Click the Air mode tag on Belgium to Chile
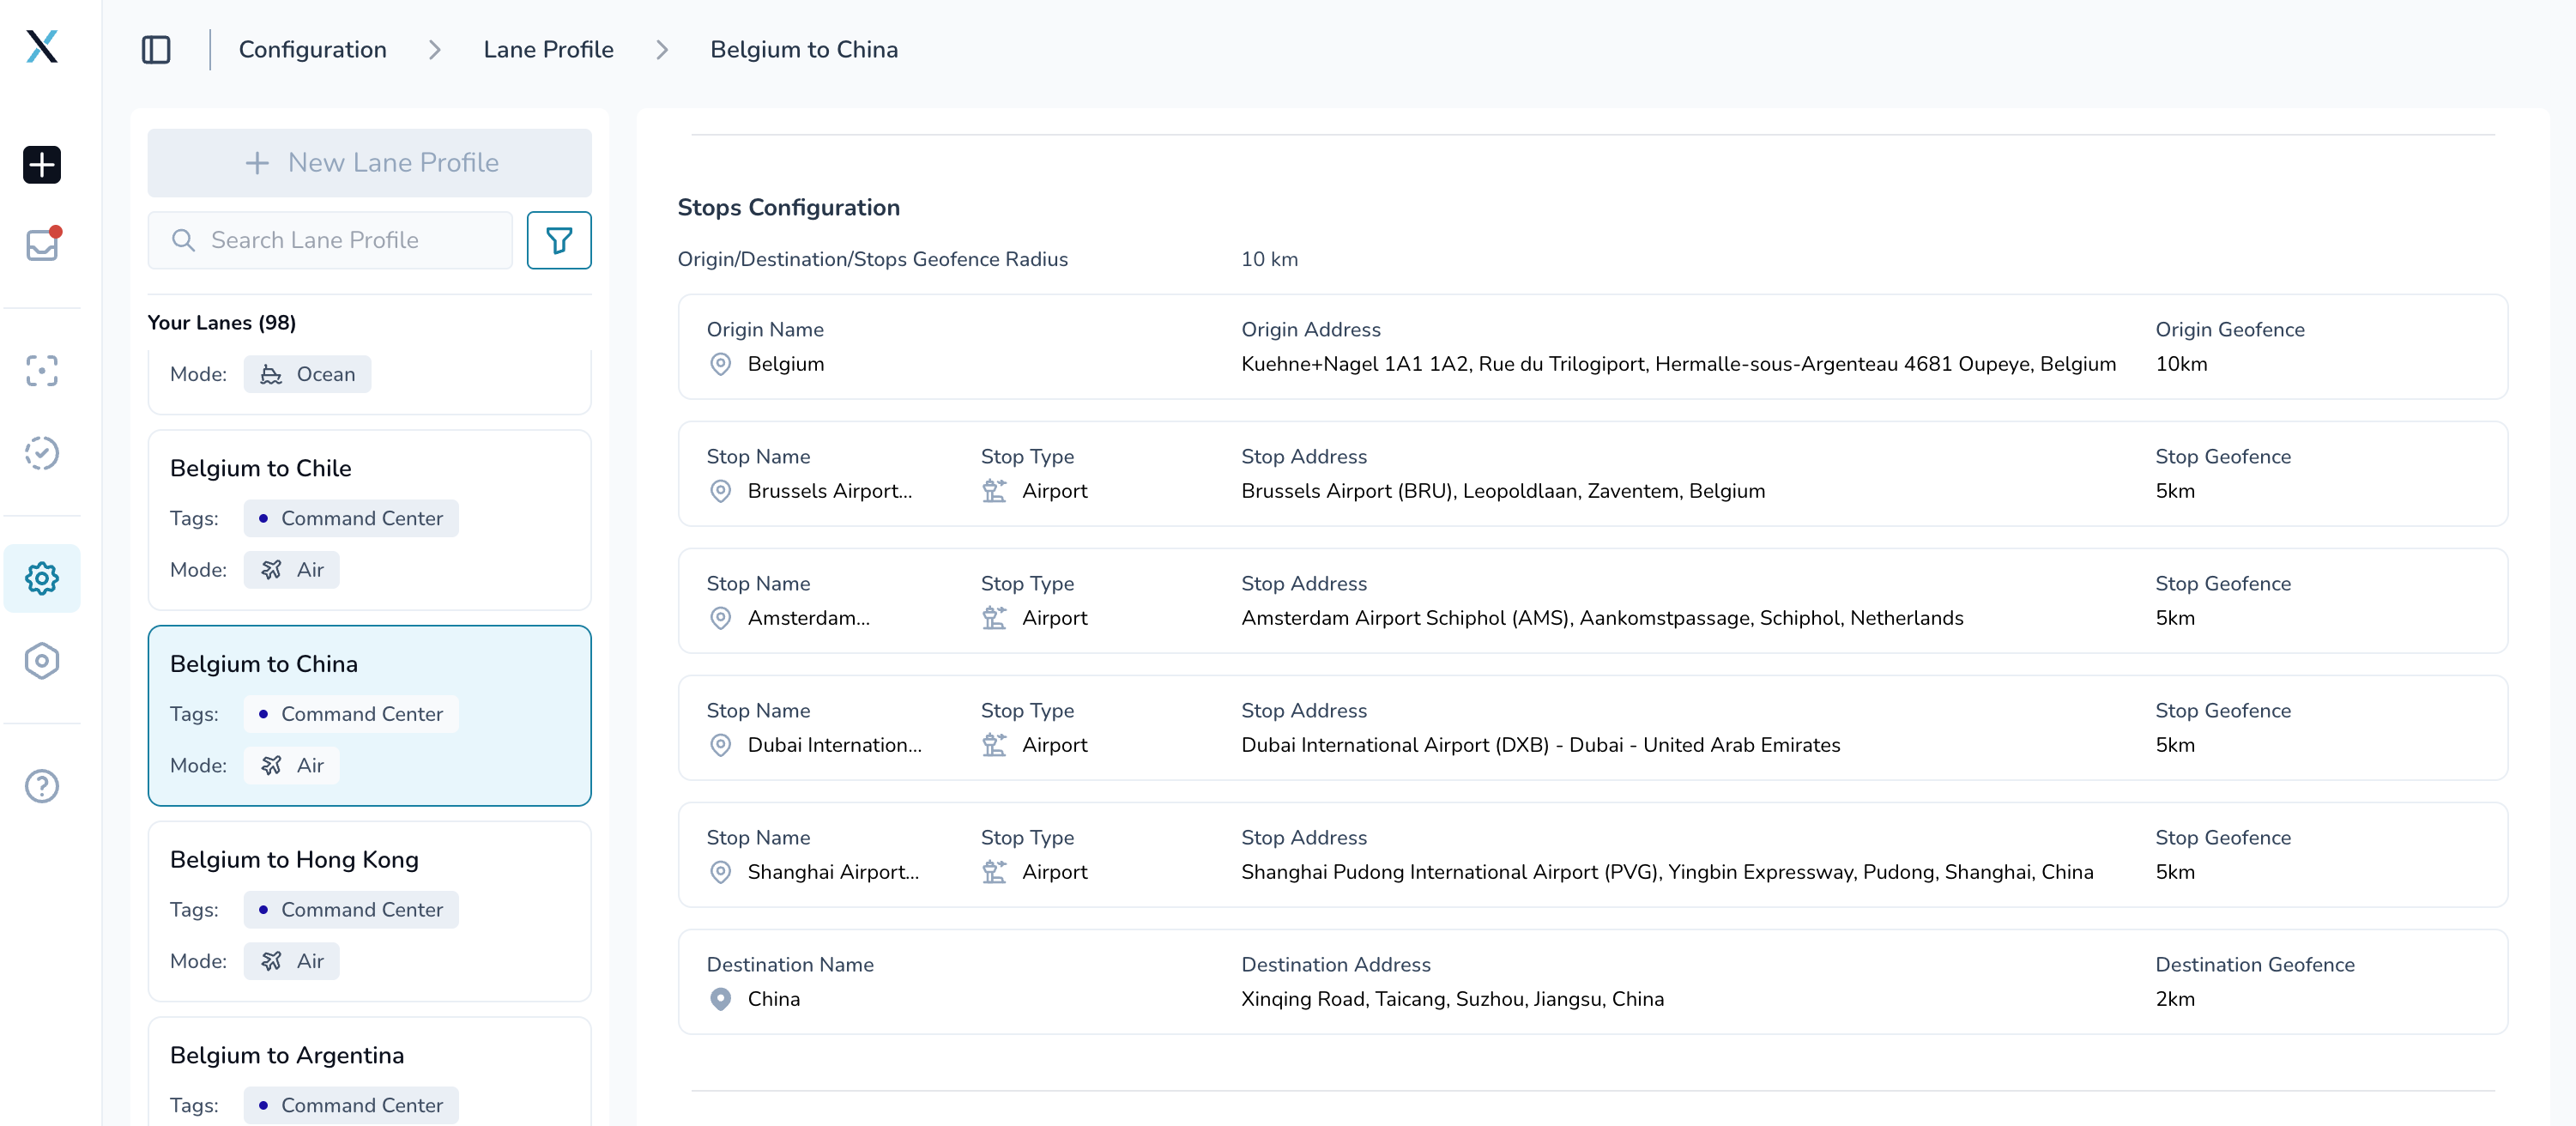This screenshot has width=2576, height=1126. 292,570
